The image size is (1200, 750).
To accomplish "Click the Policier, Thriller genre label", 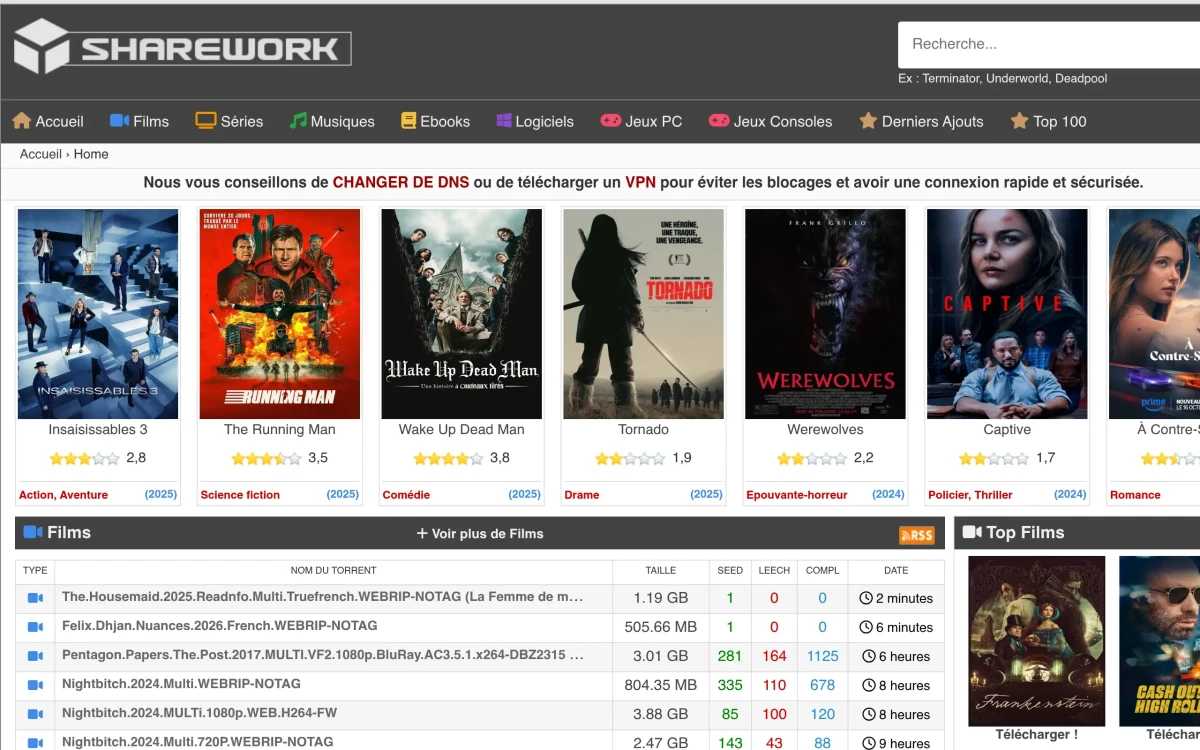I will pyautogui.click(x=970, y=494).
